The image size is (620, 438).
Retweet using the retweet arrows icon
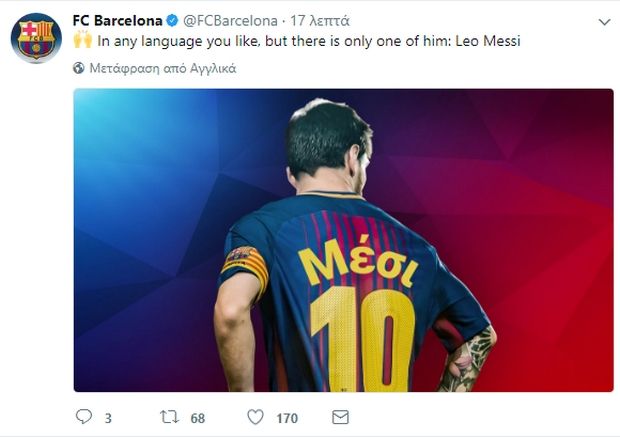coord(170,416)
